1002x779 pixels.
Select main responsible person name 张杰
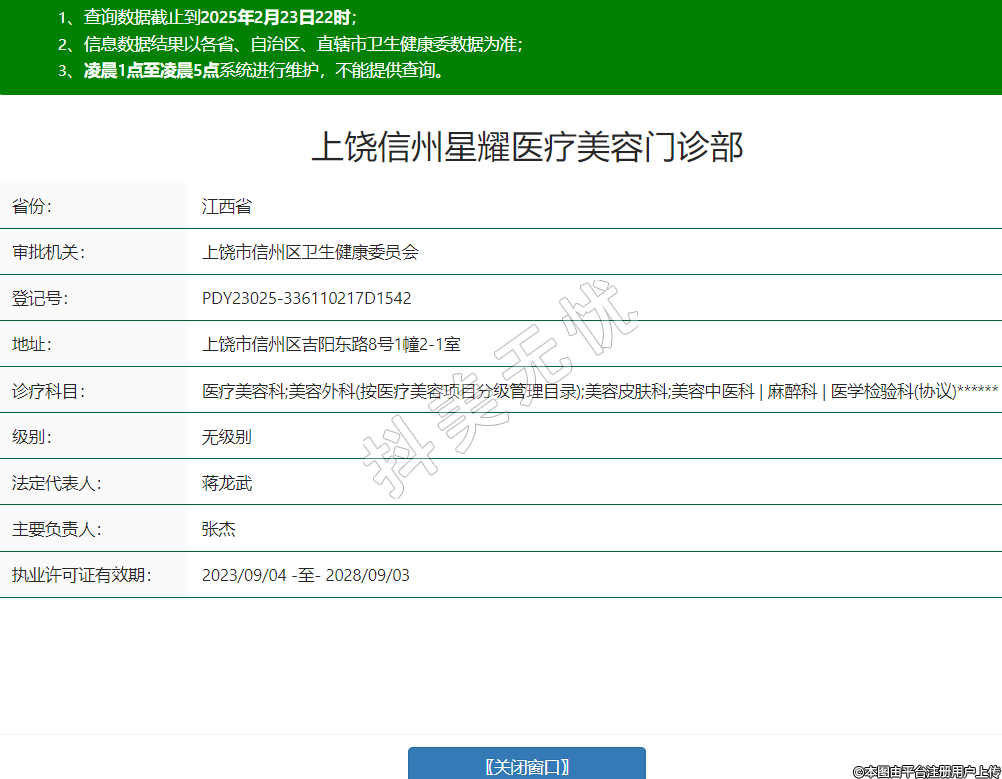pyautogui.click(x=219, y=529)
